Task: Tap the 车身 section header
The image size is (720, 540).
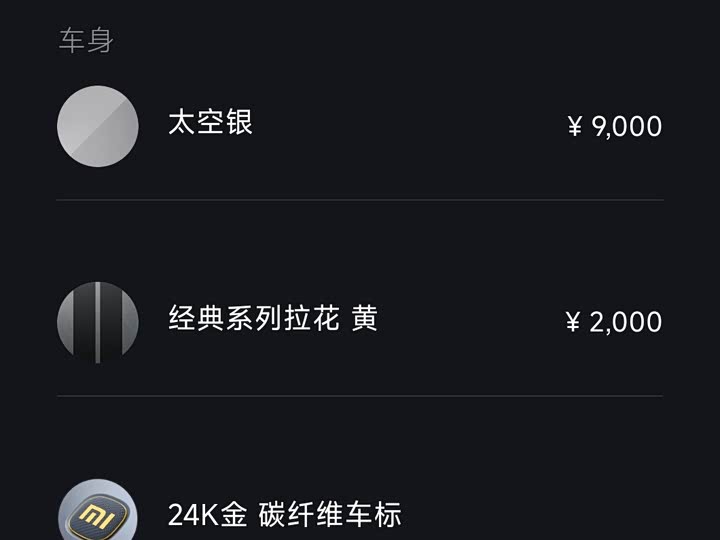Action: [x=86, y=41]
